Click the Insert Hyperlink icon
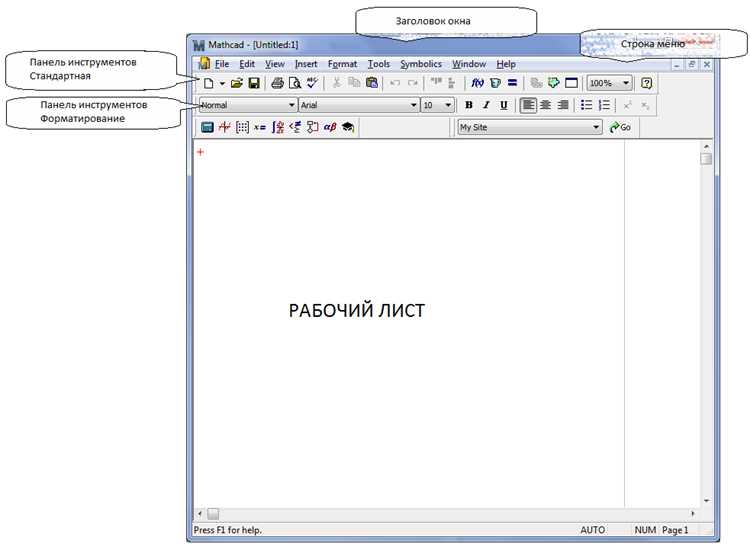Viewport: 750px width, 550px height. coord(536,83)
